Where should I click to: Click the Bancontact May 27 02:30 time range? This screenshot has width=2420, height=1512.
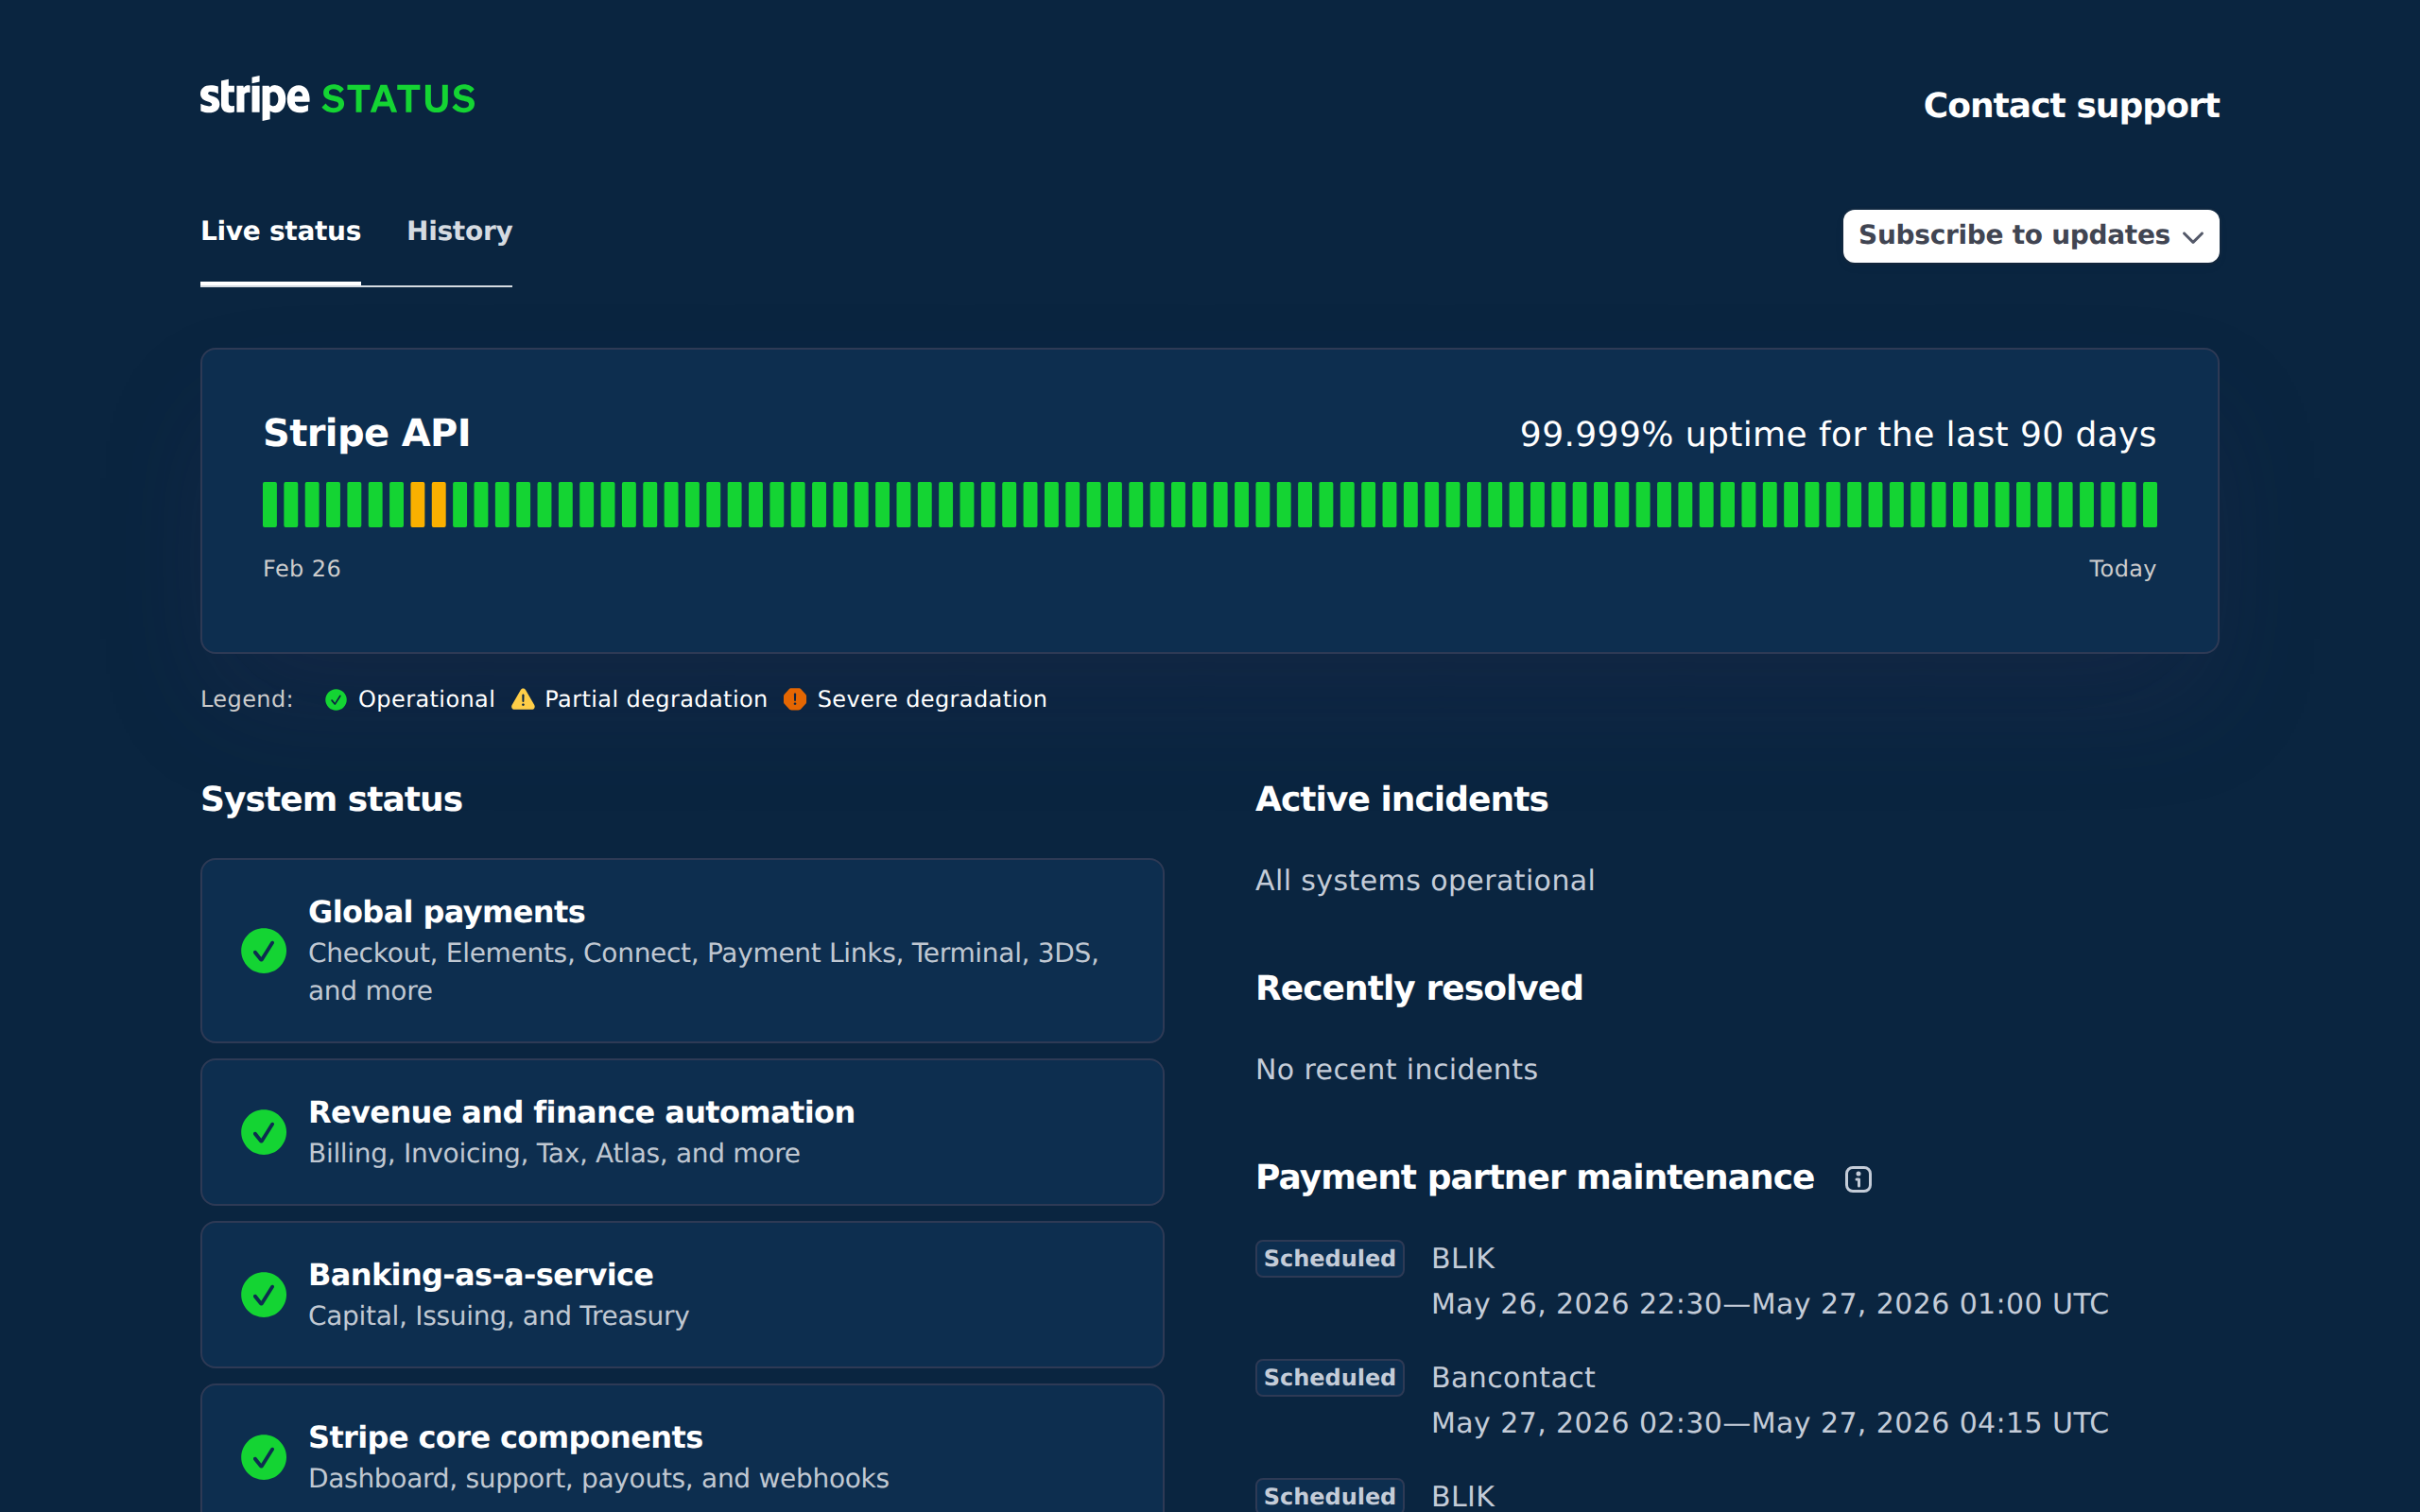(1770, 1423)
